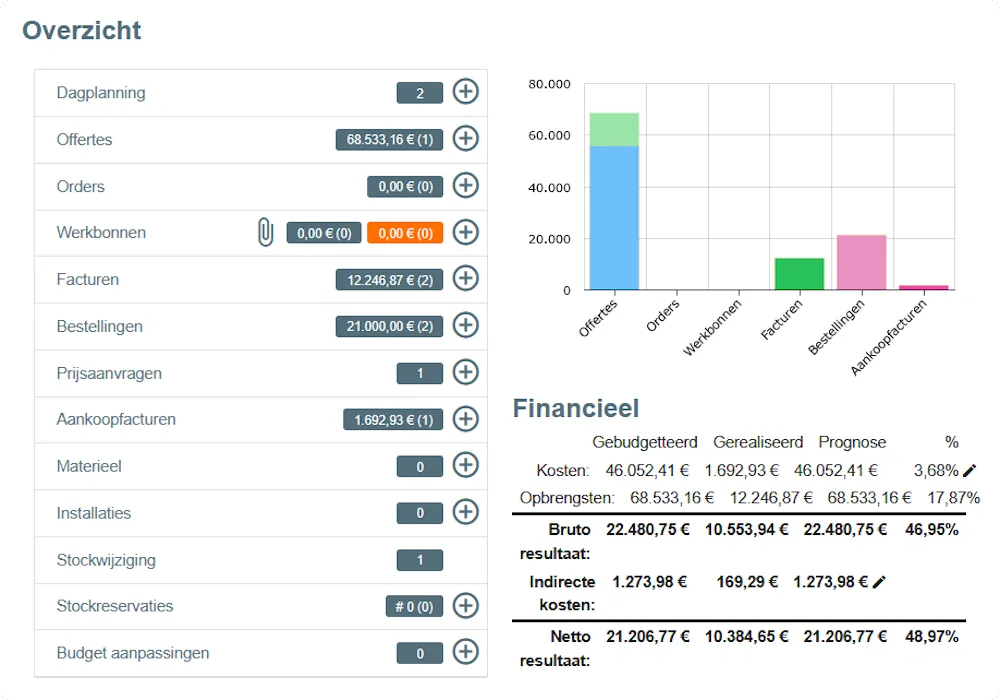Click the Netto resultaat percentage 48,97%

pyautogui.click(x=932, y=636)
